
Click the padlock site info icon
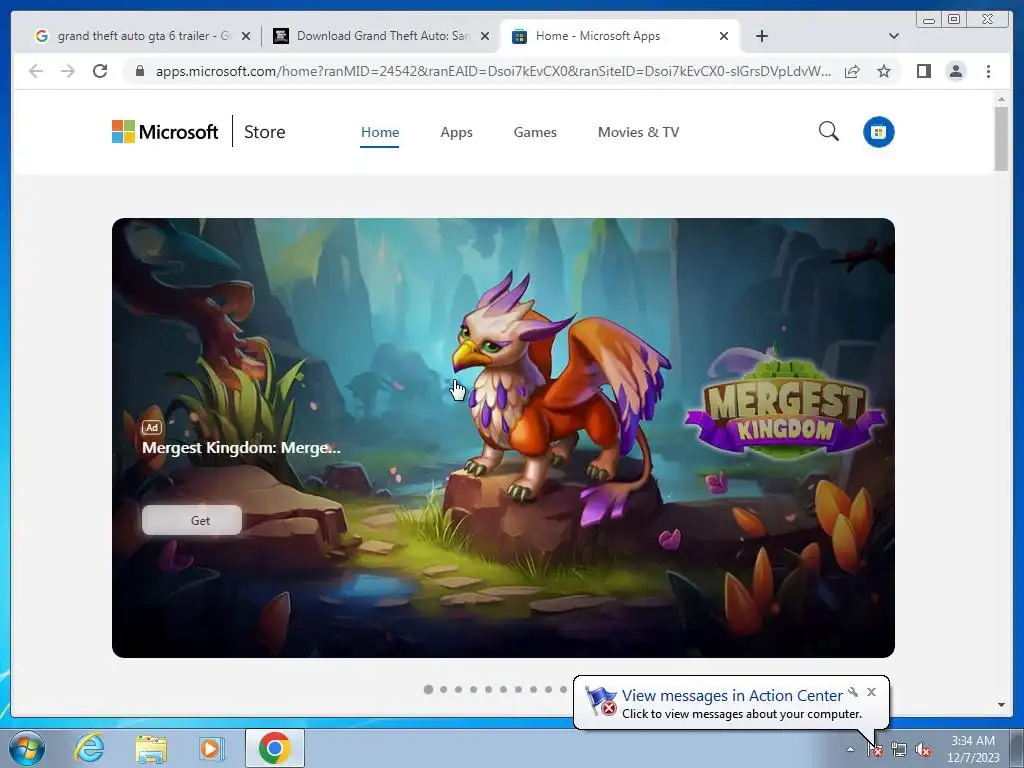(140, 71)
